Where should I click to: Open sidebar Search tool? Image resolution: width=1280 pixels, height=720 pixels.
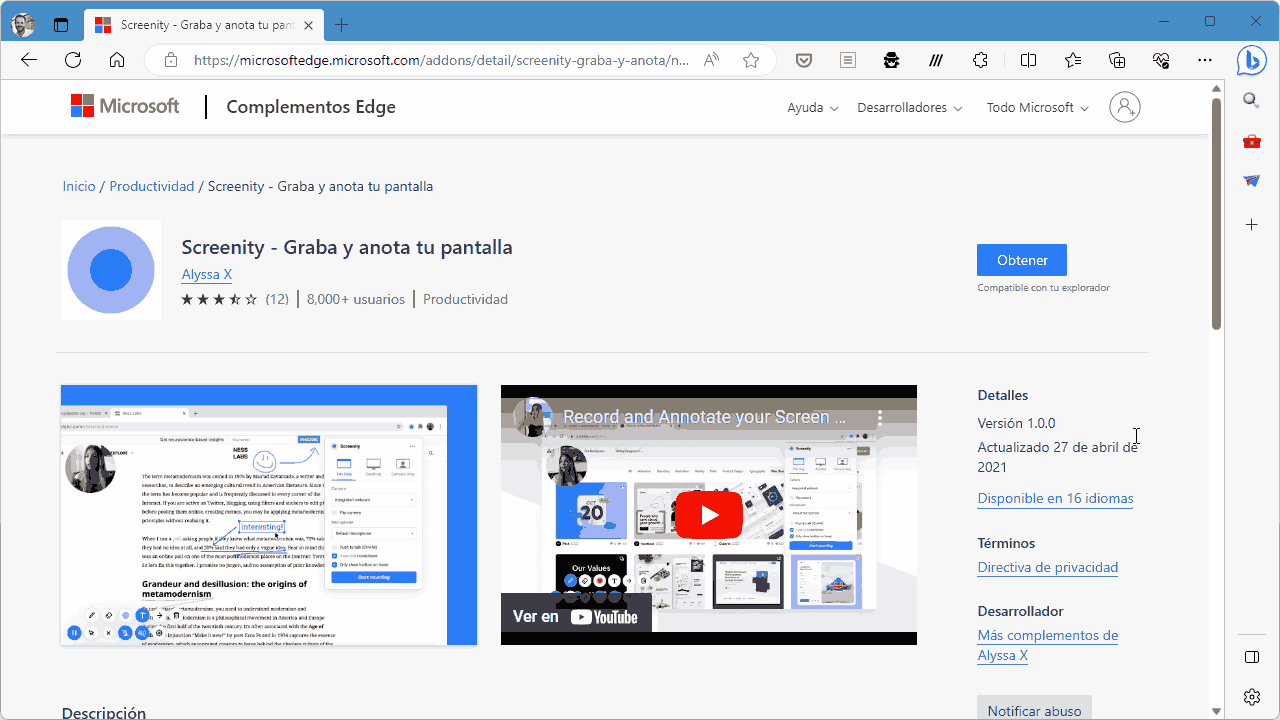(x=1251, y=100)
